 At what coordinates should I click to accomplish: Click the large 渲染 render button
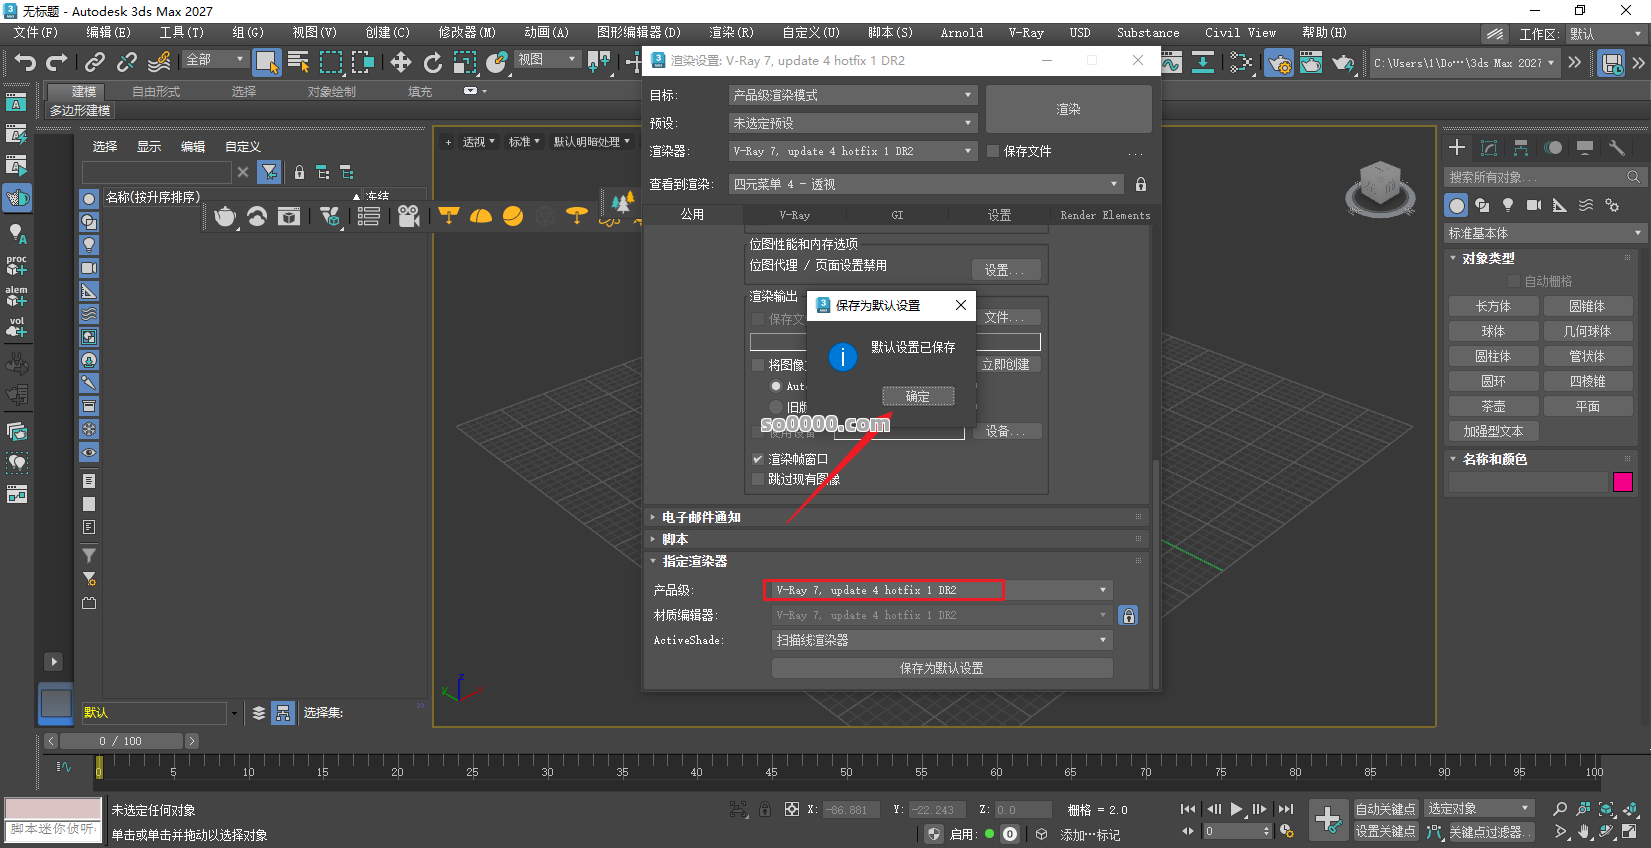point(1069,109)
